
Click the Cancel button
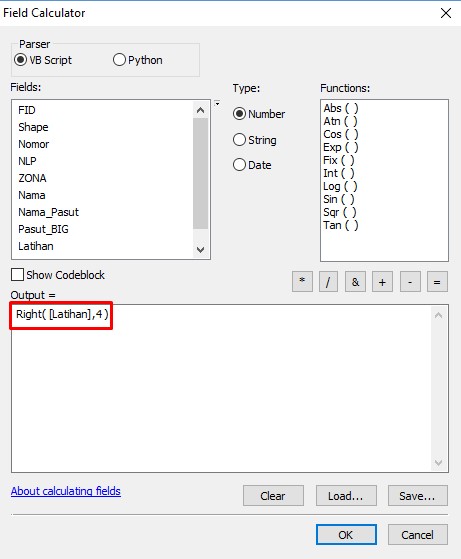(418, 534)
